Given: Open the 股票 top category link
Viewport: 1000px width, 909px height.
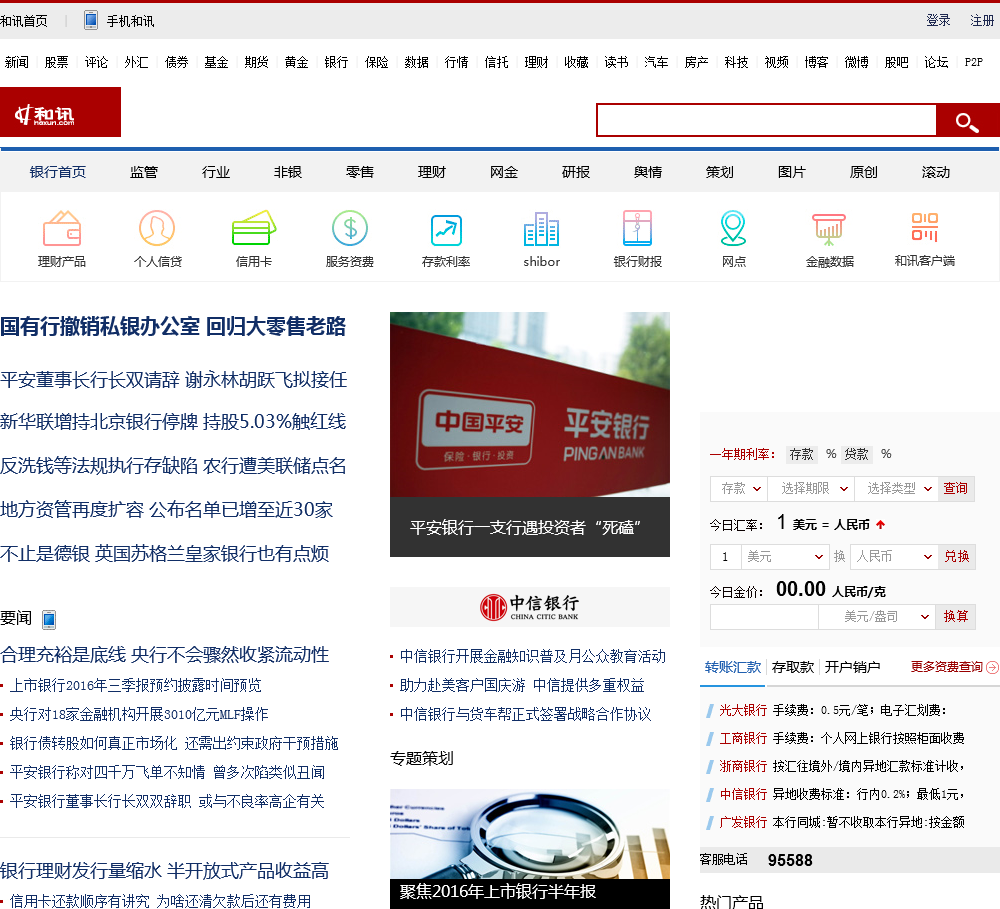Looking at the screenshot, I should click(x=56, y=63).
